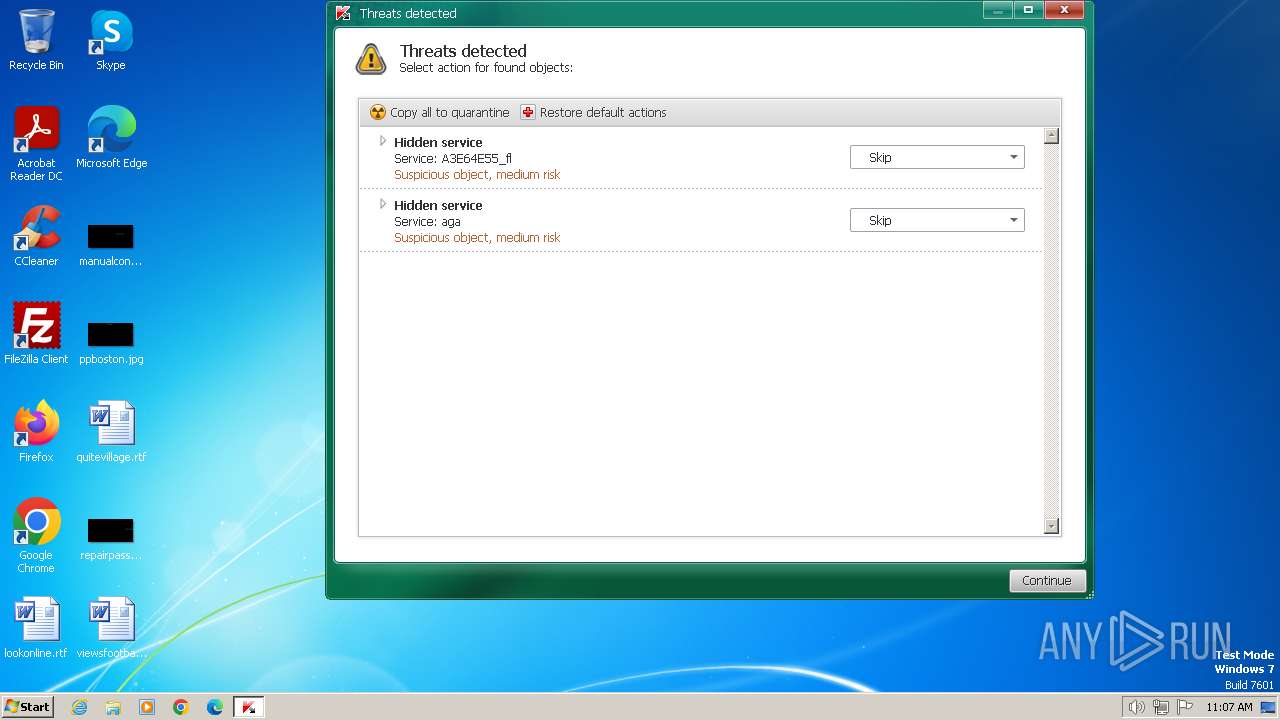Select the manualcon... desktop file

point(111,244)
